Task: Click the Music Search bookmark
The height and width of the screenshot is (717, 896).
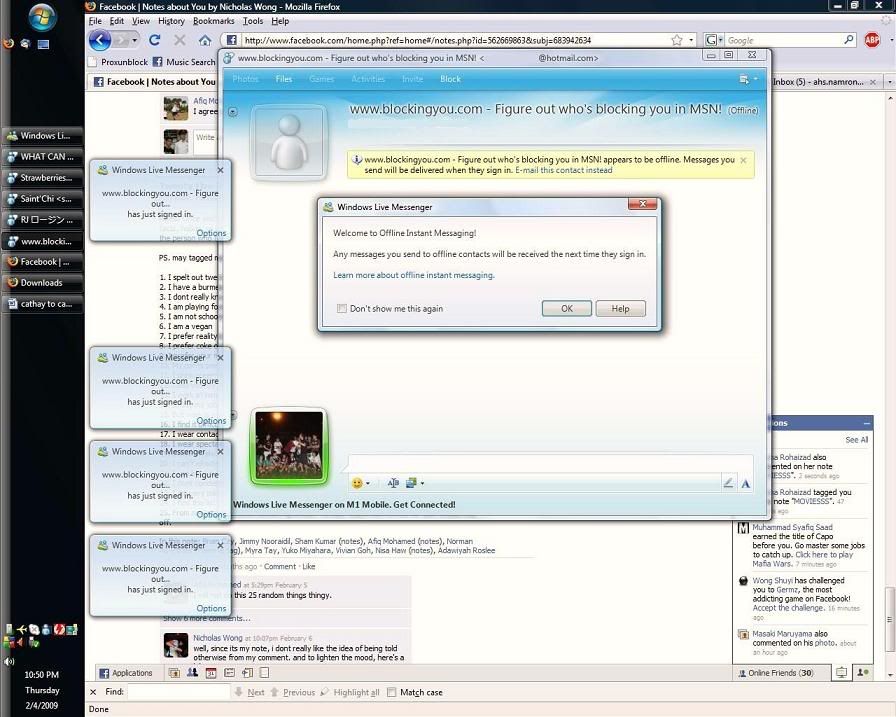Action: pos(183,62)
